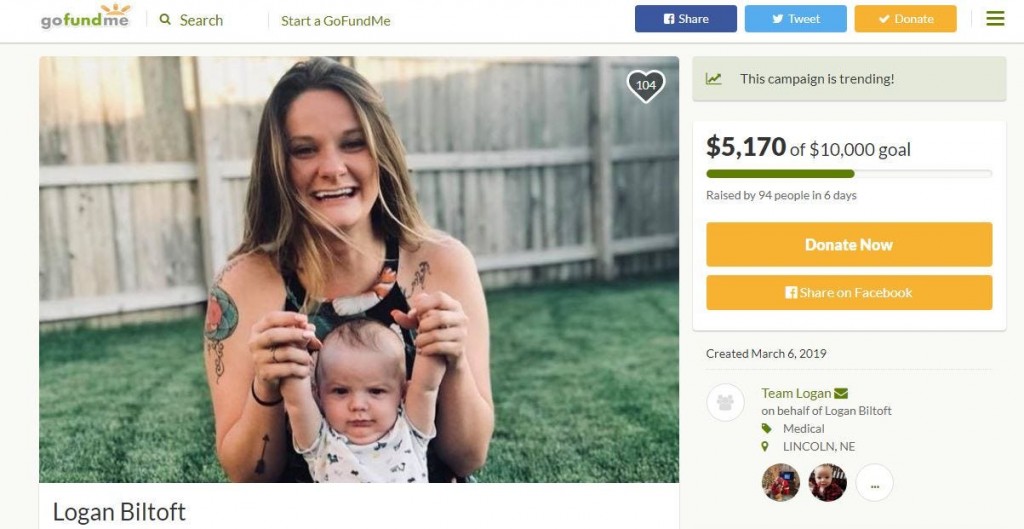Click the GoFundMe logo
This screenshot has height=529, width=1024.
(x=85, y=18)
